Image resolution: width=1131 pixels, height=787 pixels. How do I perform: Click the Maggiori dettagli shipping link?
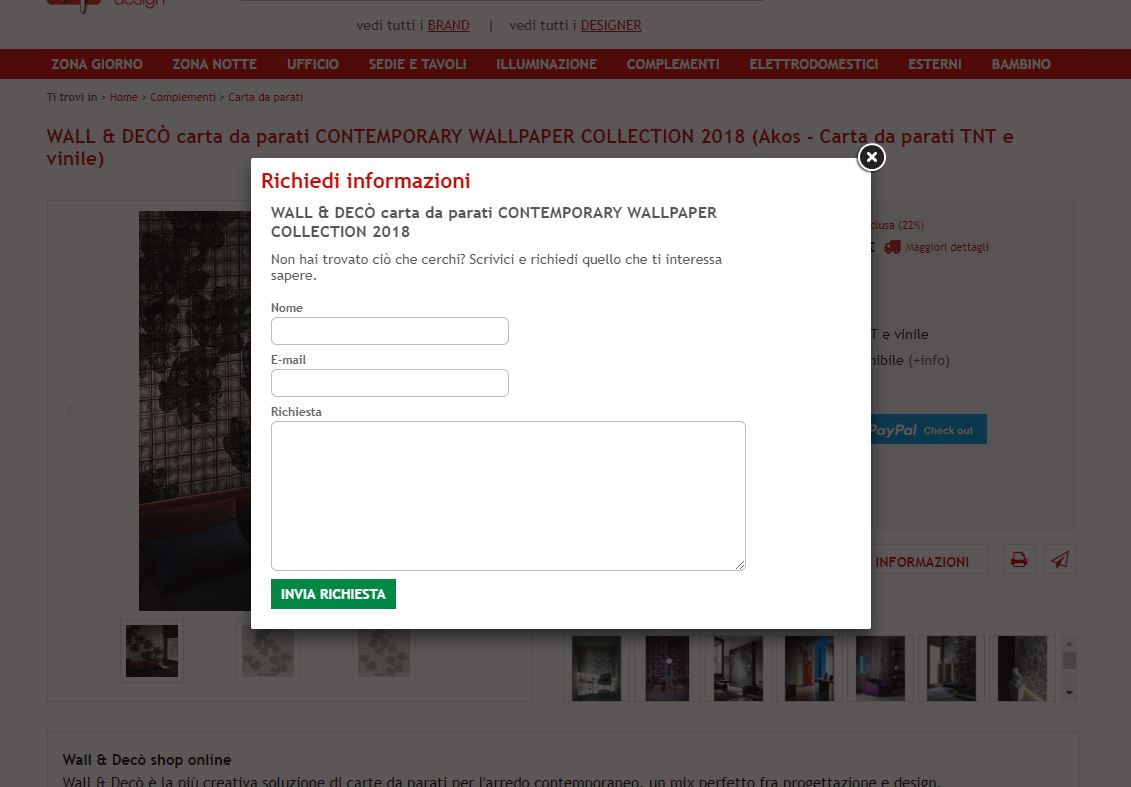(x=947, y=247)
